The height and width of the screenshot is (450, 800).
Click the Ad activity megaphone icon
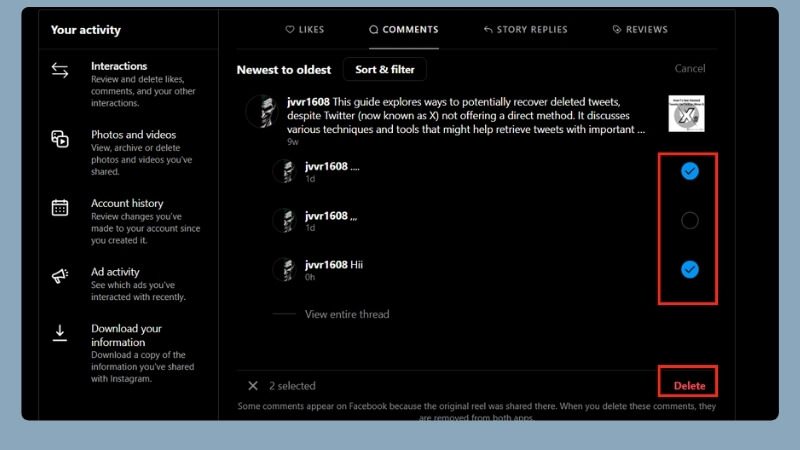click(60, 276)
